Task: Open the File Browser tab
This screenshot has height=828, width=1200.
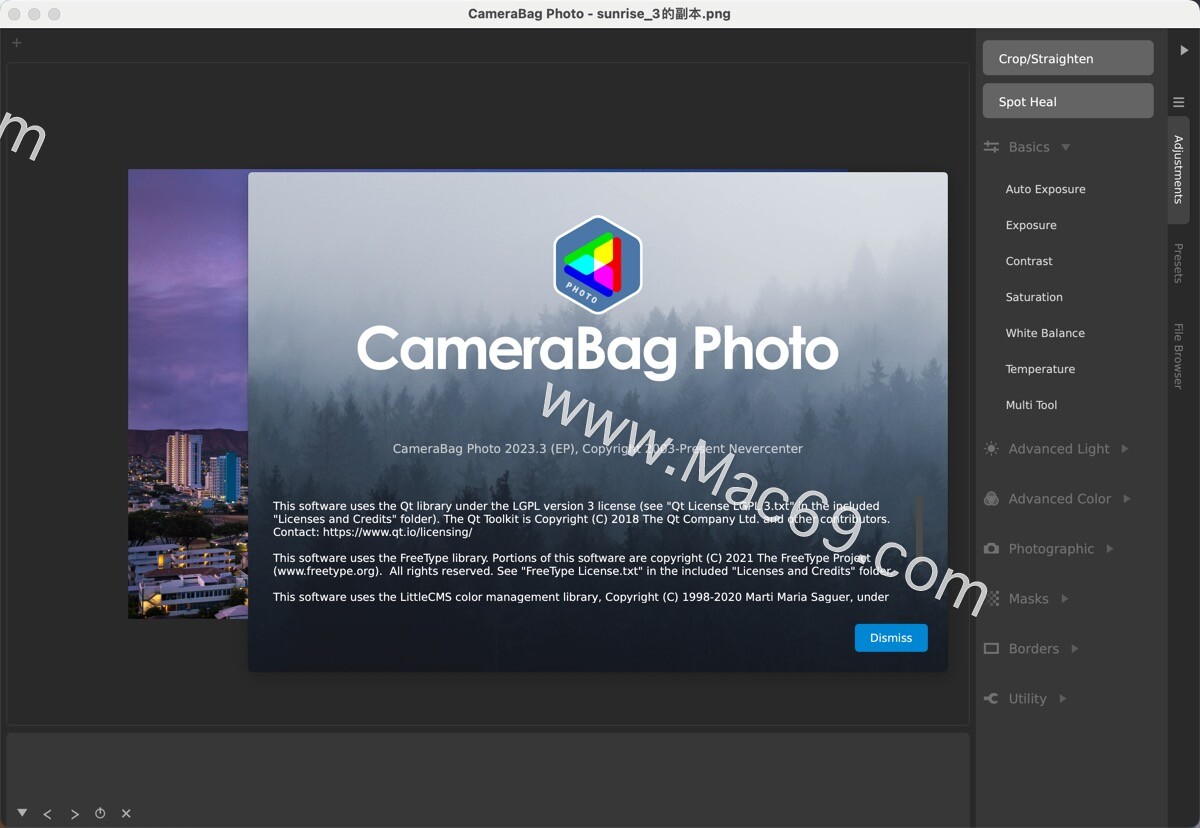Action: [1179, 355]
